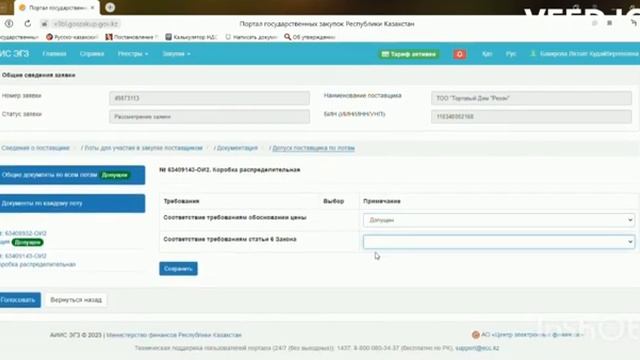Open the Русско-казахский bookmark
This screenshot has height=360, width=640.
coord(72,37)
